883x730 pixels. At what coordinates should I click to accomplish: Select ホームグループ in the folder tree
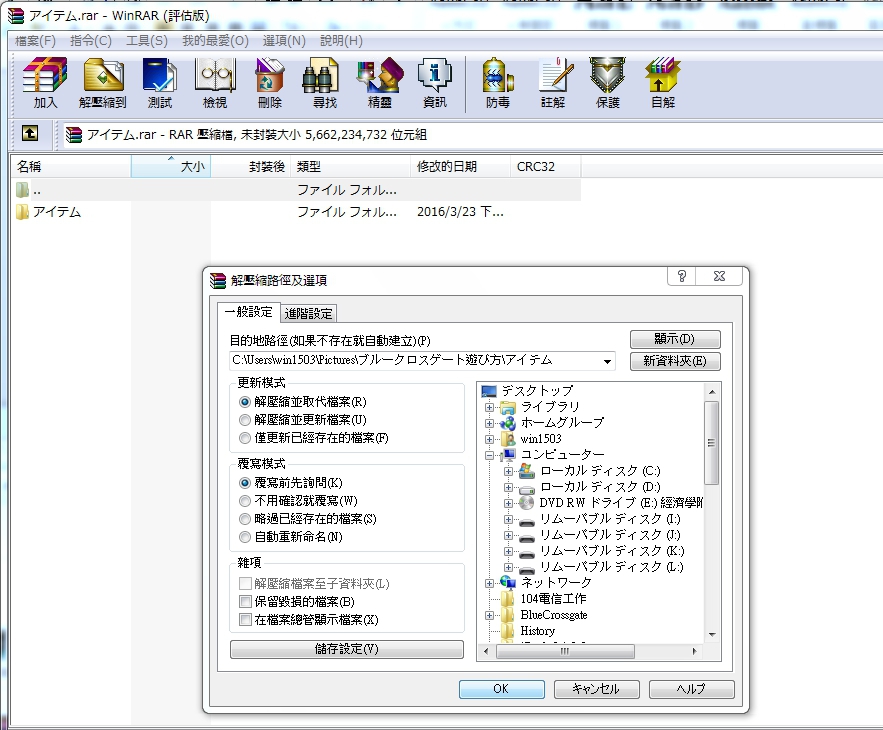click(562, 422)
